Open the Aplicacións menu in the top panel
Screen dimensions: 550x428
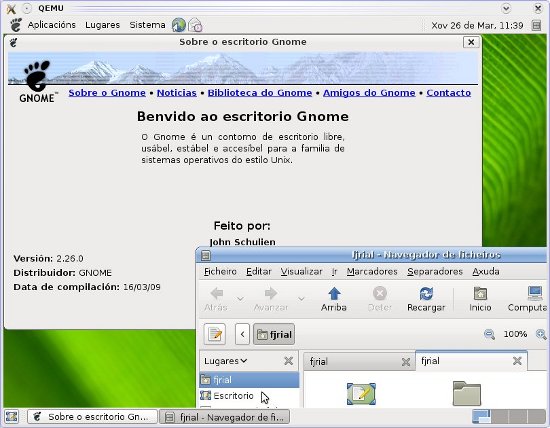pyautogui.click(x=52, y=25)
